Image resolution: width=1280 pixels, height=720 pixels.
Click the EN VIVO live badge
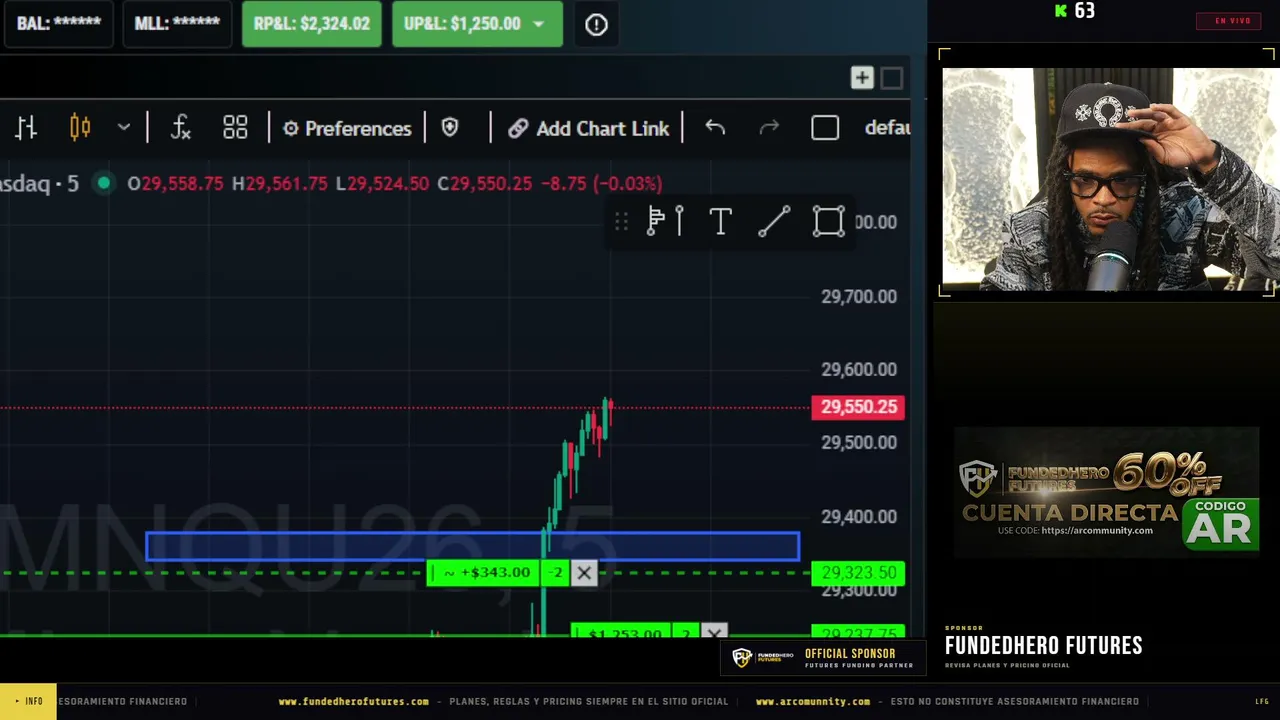pos(1229,21)
